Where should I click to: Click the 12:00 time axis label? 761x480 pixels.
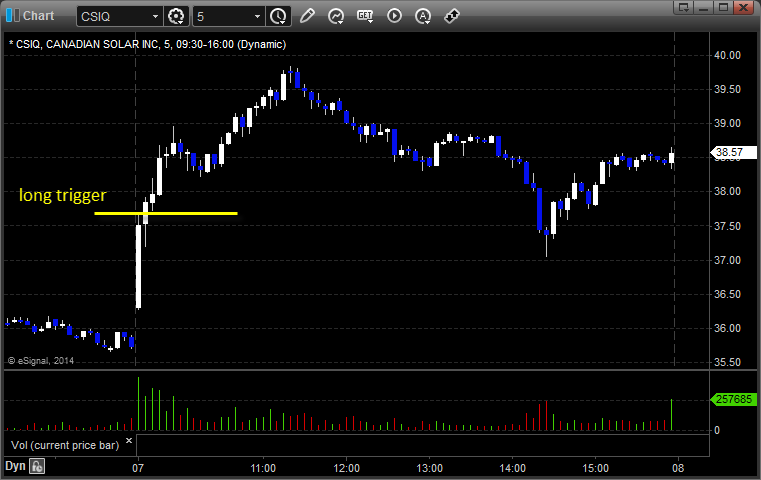coord(347,468)
